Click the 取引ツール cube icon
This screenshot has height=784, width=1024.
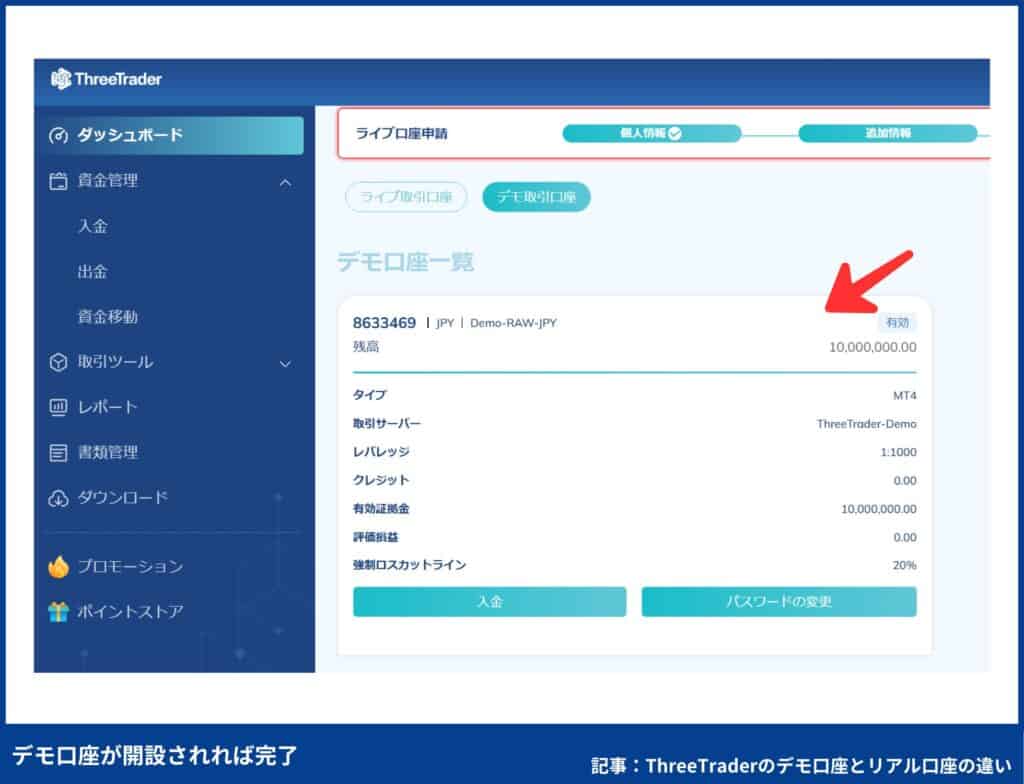(58, 362)
